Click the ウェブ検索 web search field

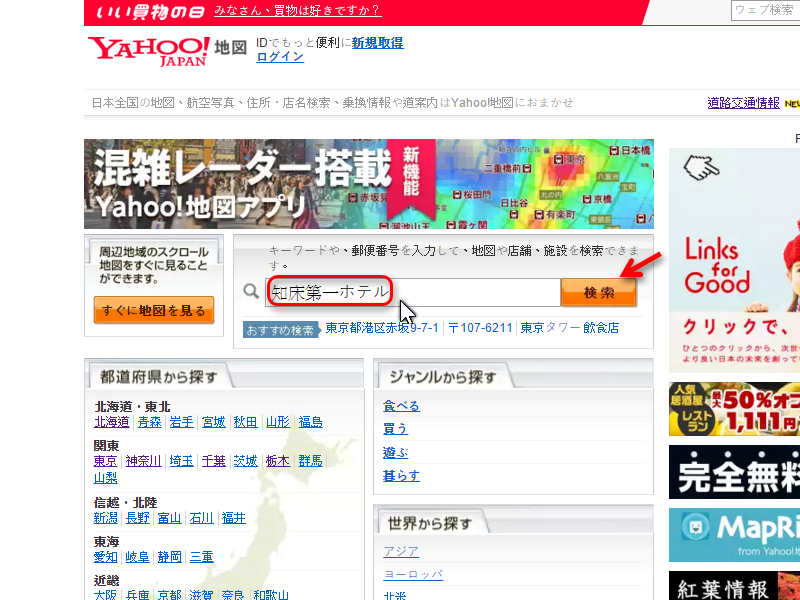765,10
